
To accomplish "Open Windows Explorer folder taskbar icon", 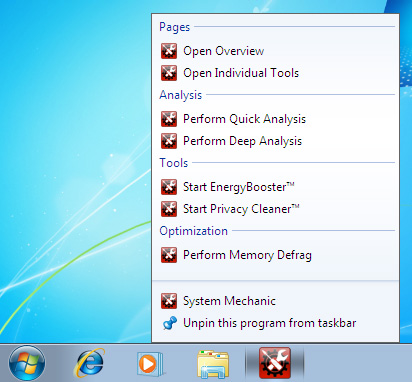I will coord(213,364).
